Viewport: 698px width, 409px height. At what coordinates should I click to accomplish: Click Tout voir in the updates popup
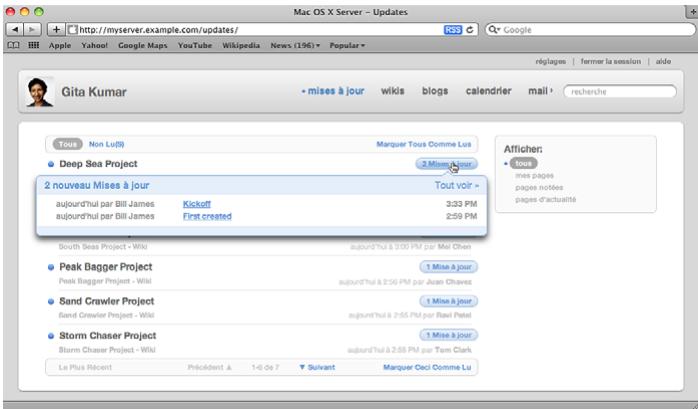click(457, 185)
